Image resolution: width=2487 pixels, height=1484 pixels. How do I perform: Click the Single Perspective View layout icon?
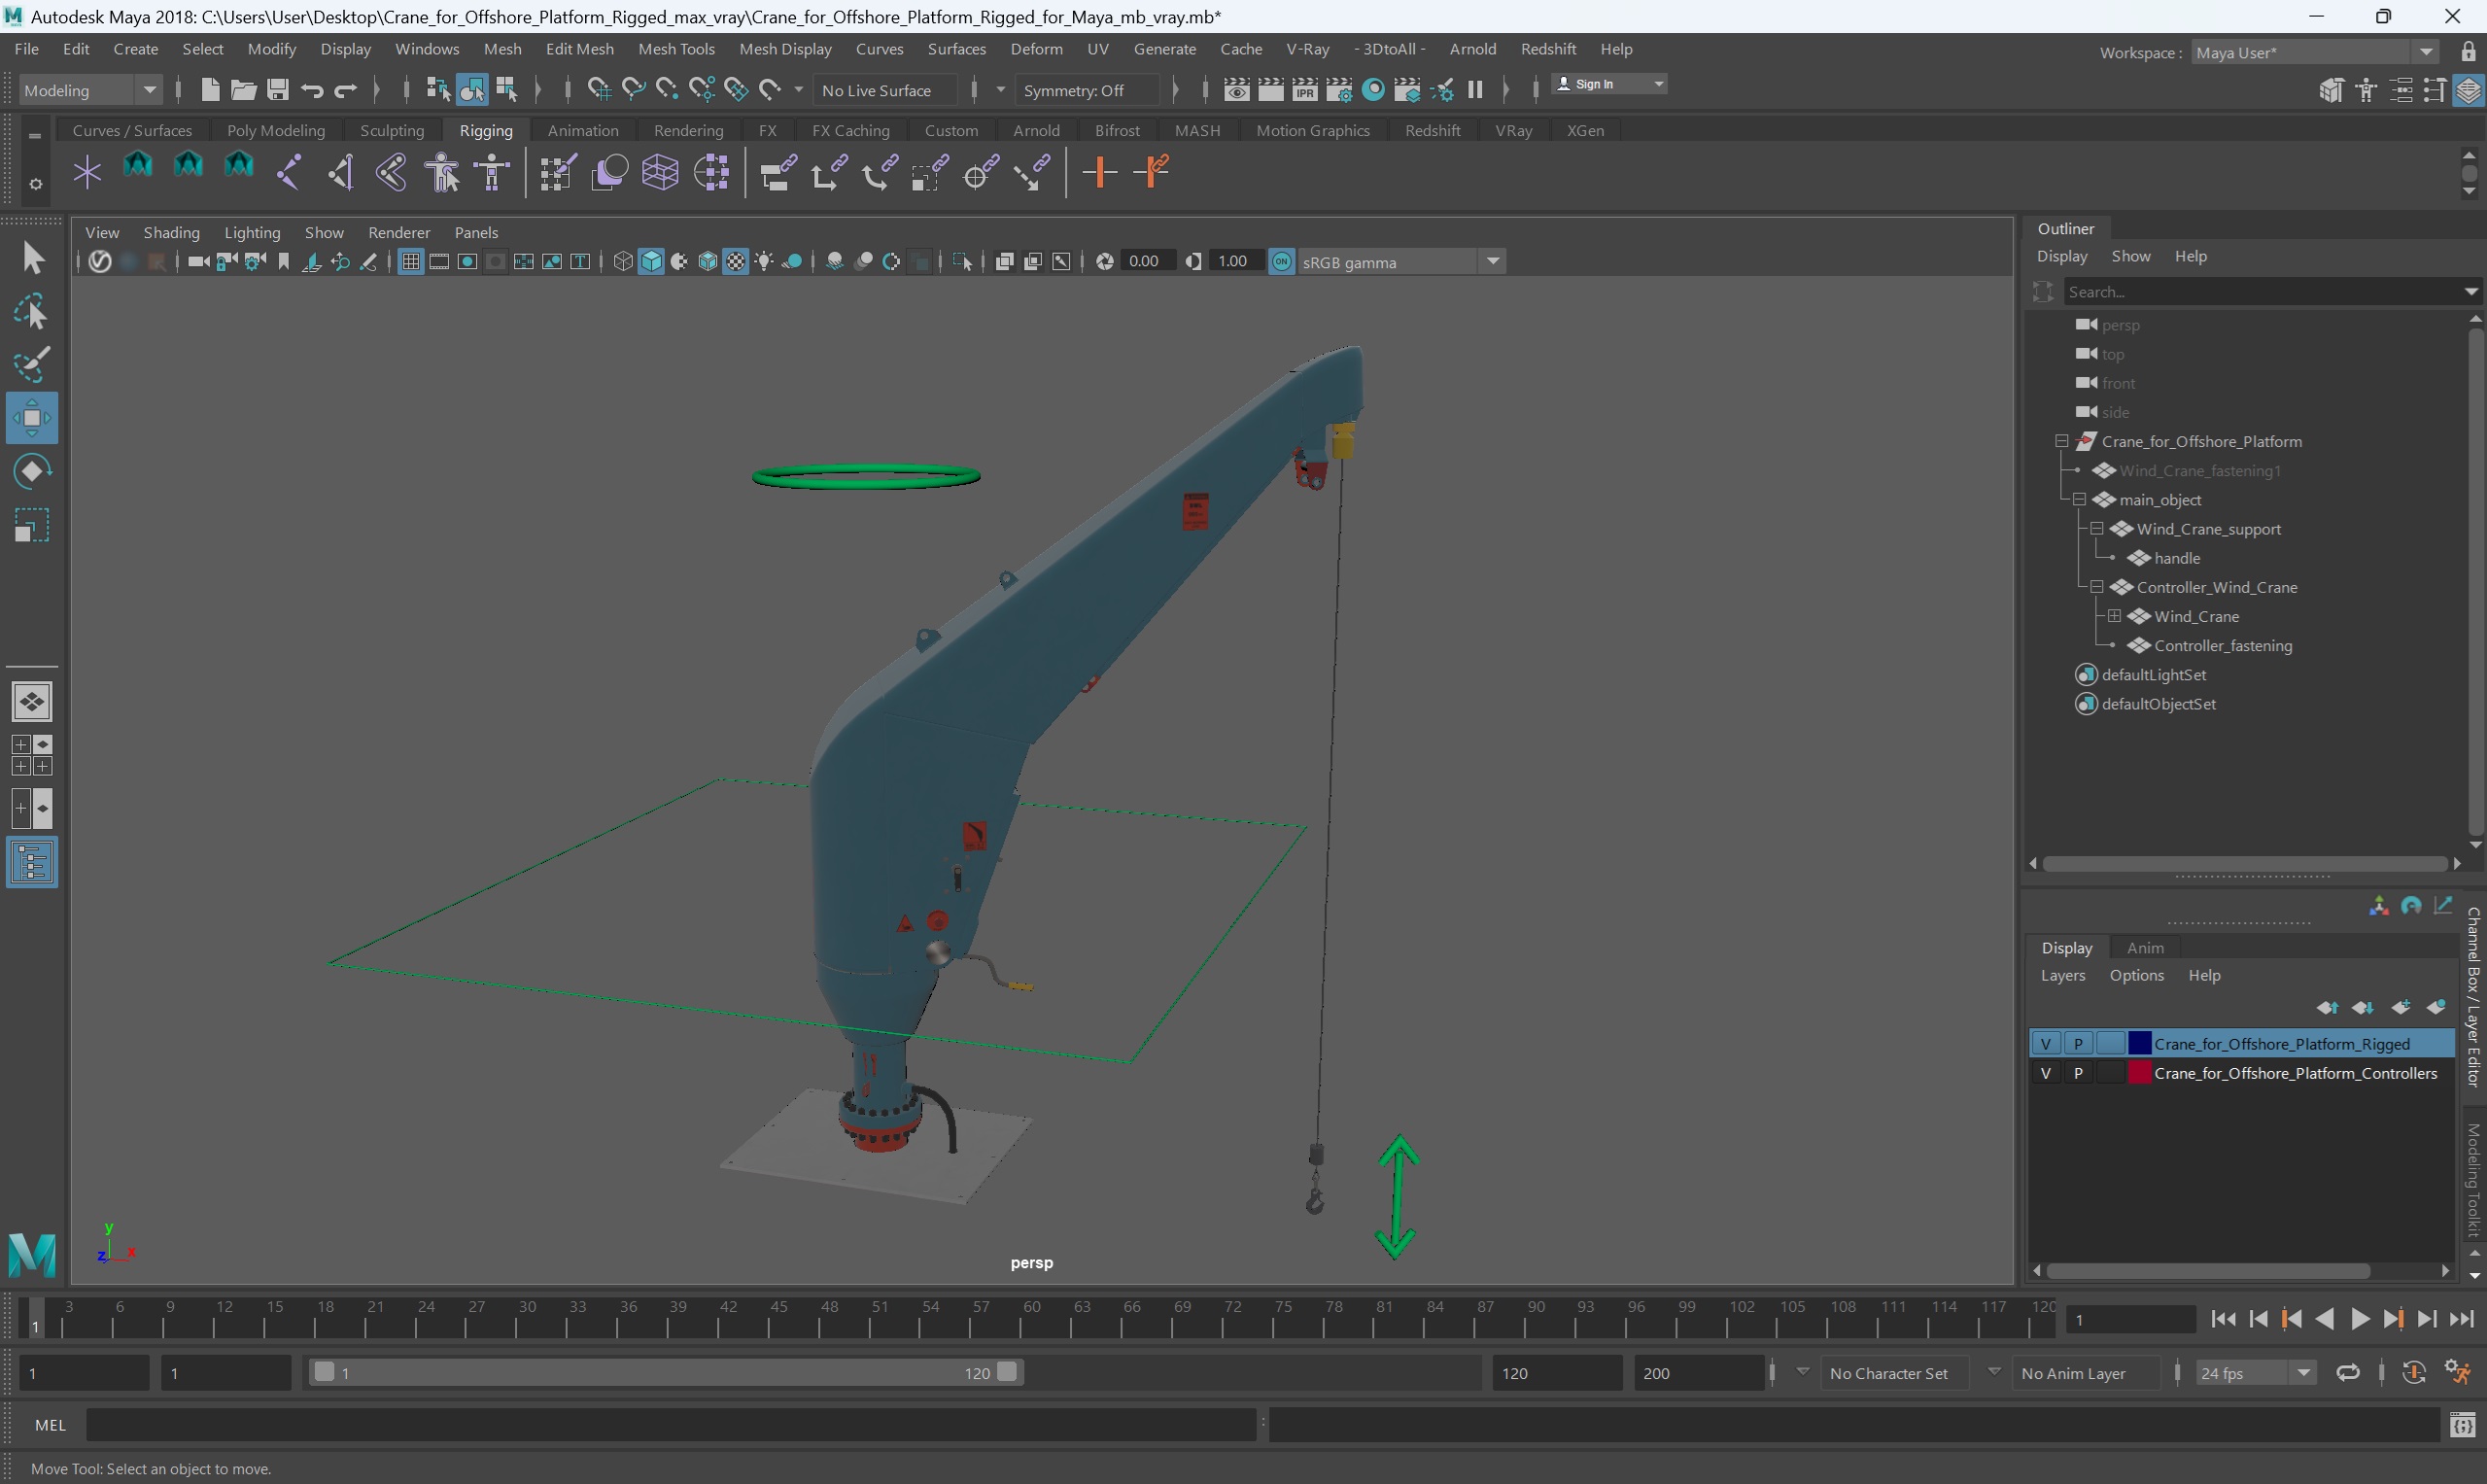(32, 702)
